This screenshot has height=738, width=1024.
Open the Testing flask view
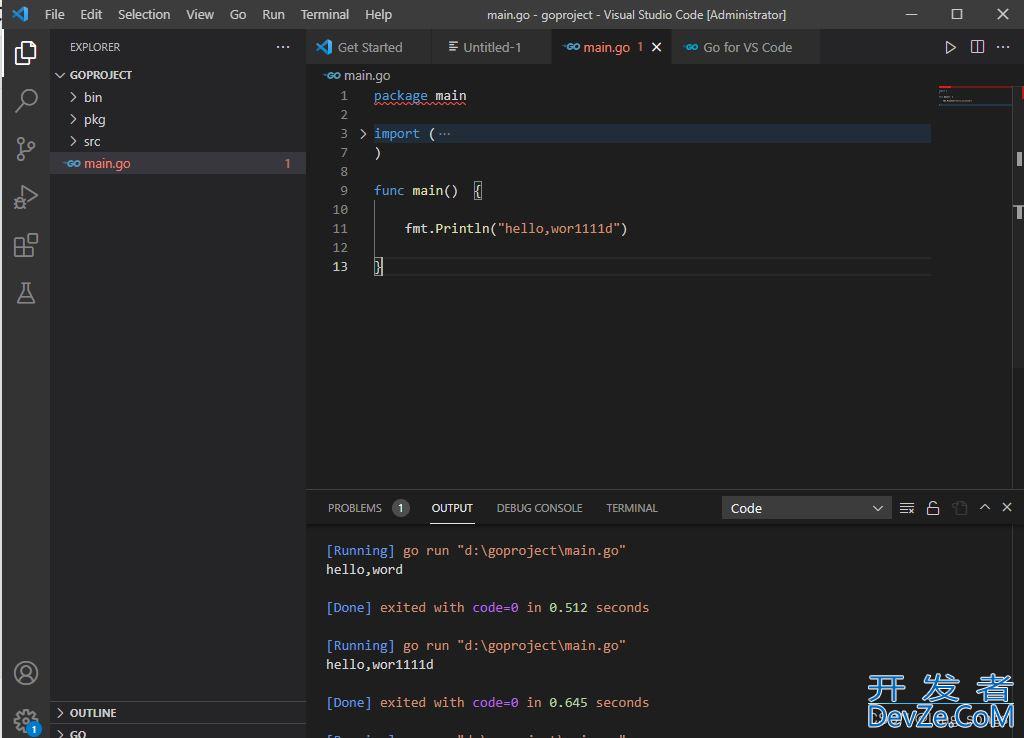tap(25, 293)
